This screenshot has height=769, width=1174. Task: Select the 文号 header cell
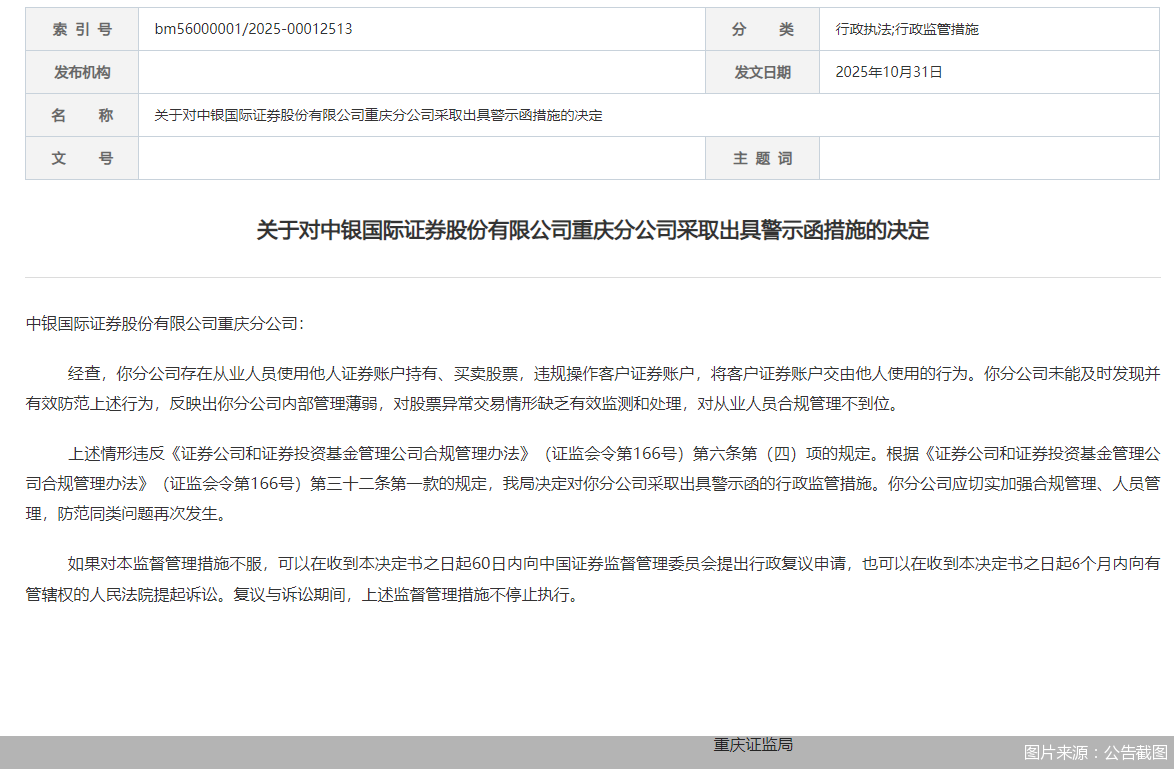[81, 157]
